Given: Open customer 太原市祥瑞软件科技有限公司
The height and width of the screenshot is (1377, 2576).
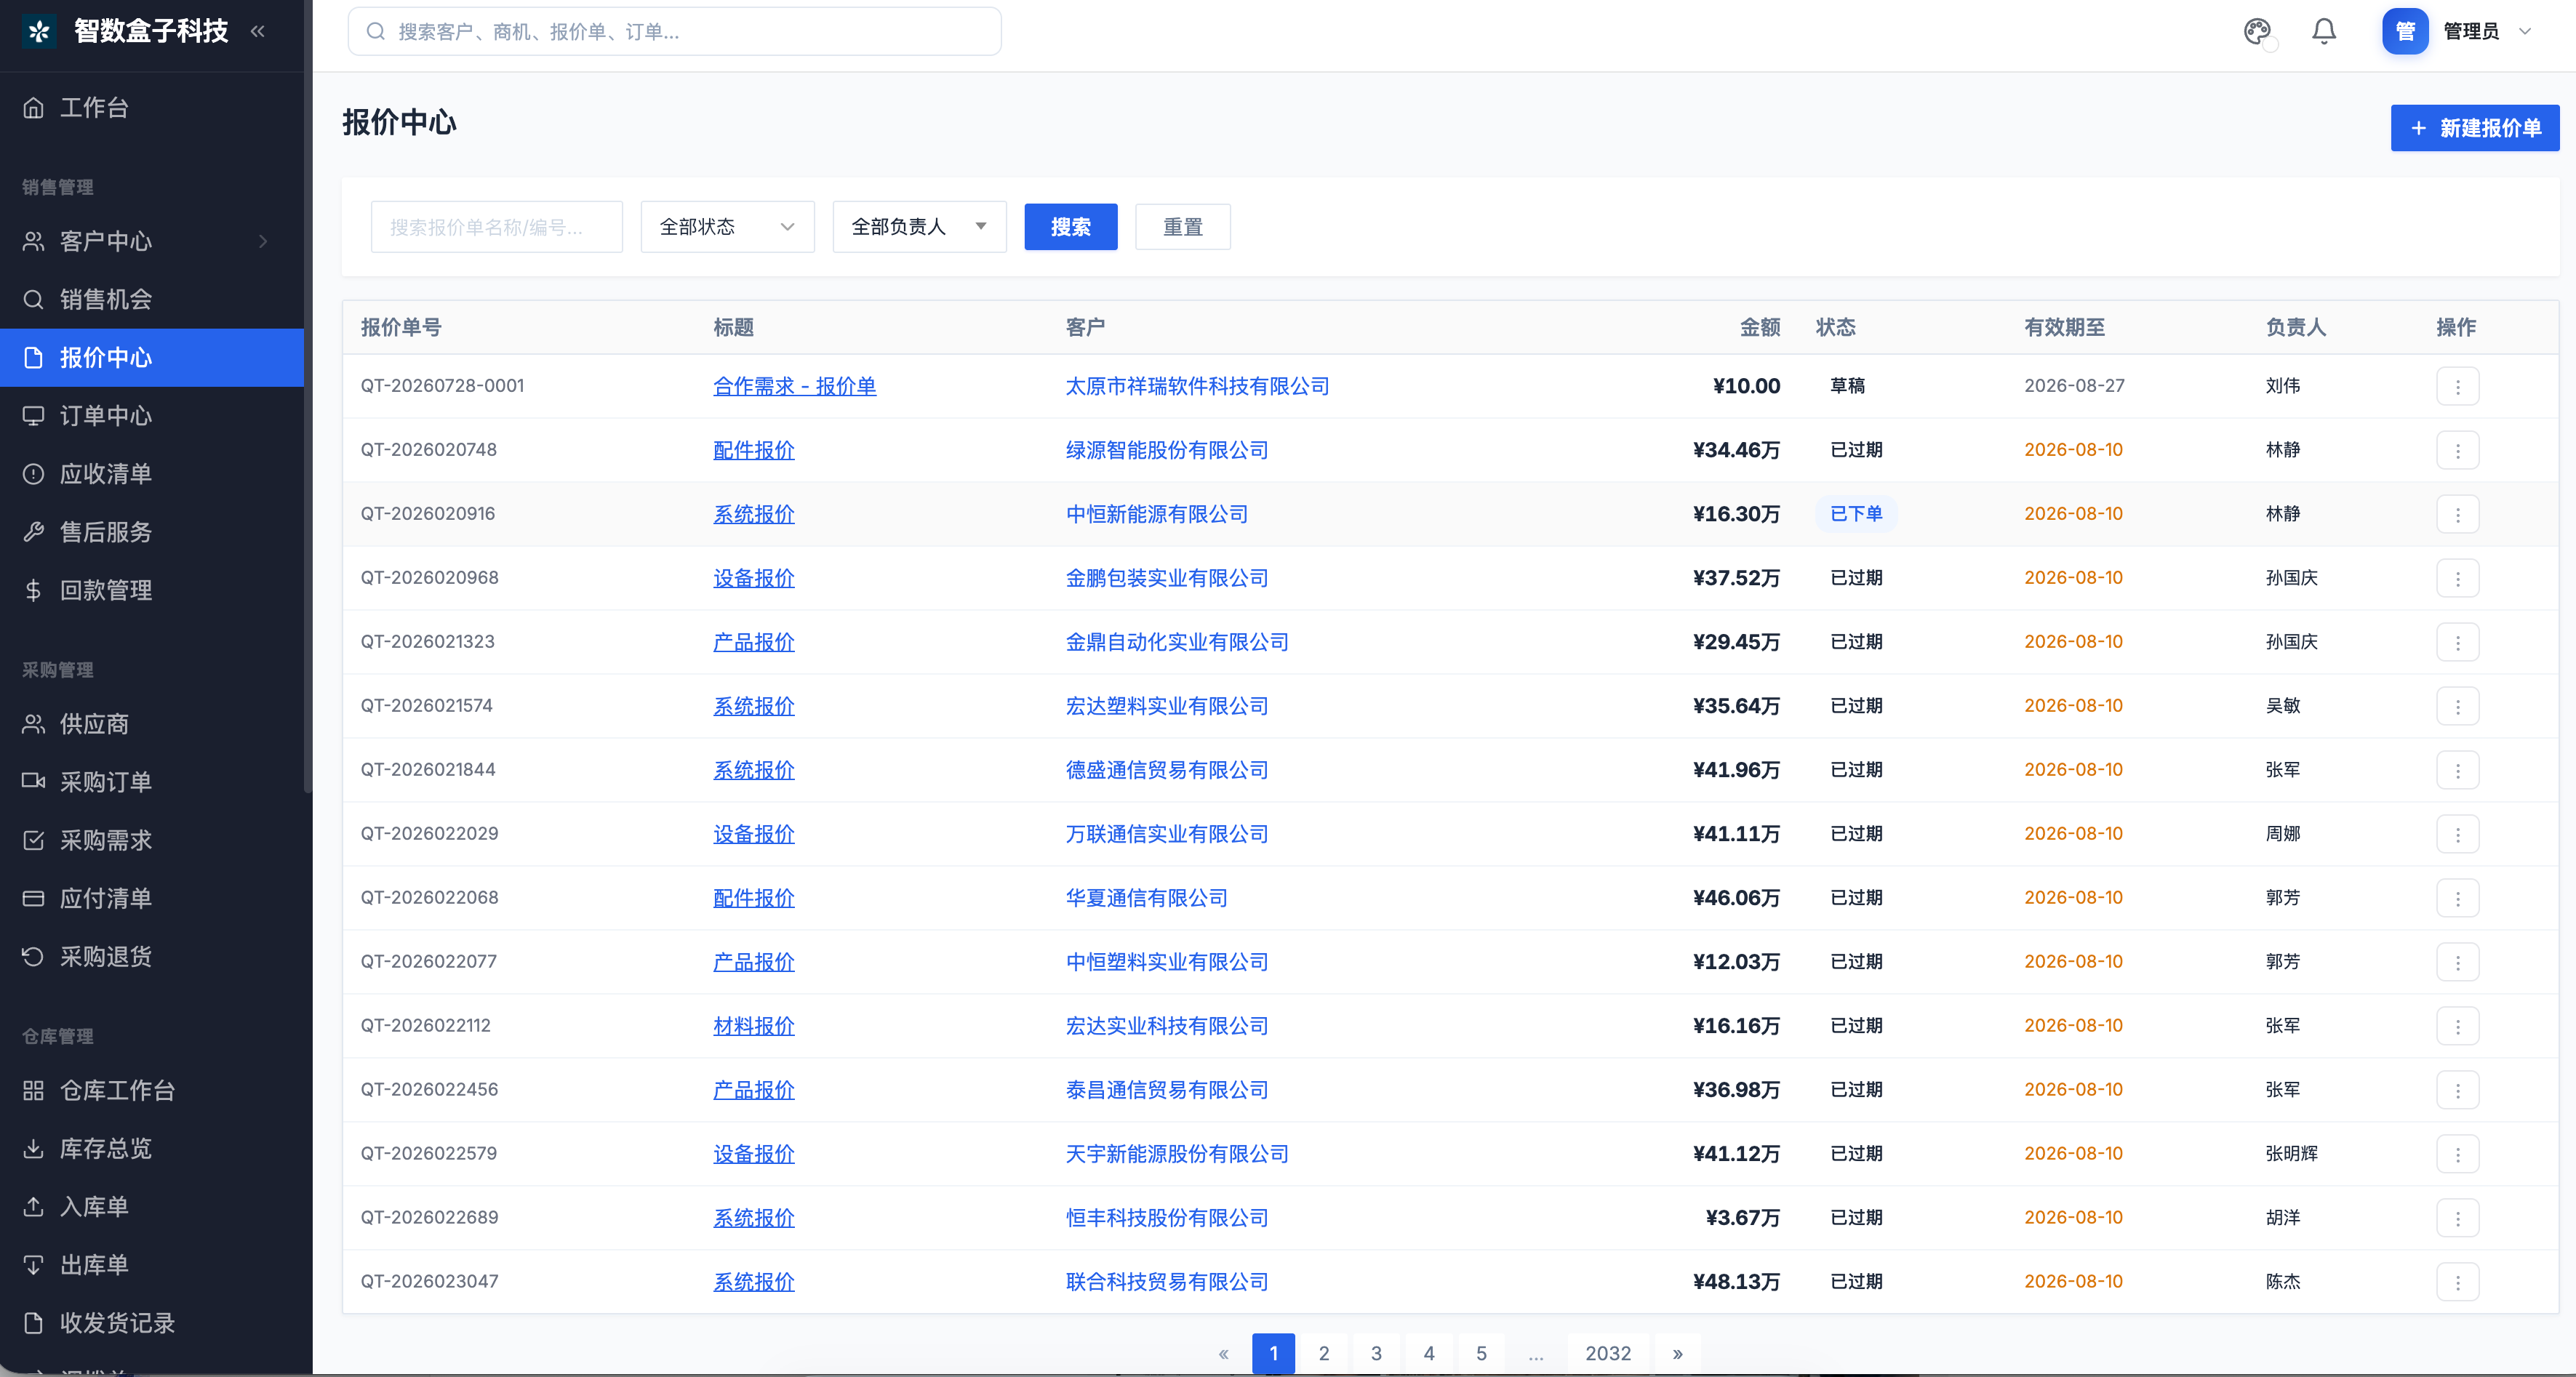Looking at the screenshot, I should click(1197, 386).
